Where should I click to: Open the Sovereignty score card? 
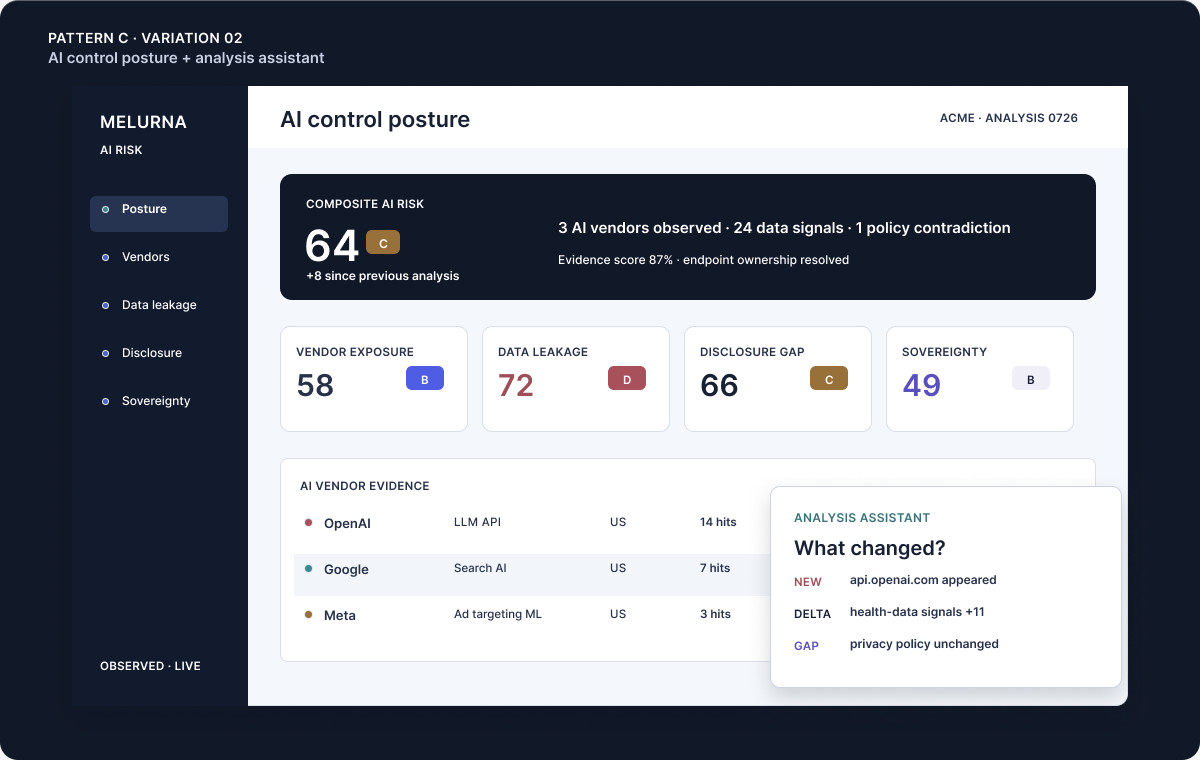point(980,379)
